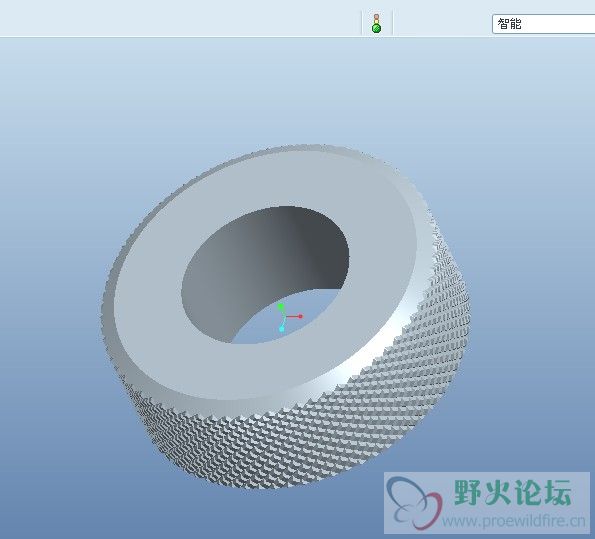Click the traffic light regeneration status icon
This screenshot has height=539, width=595.
[x=376, y=24]
